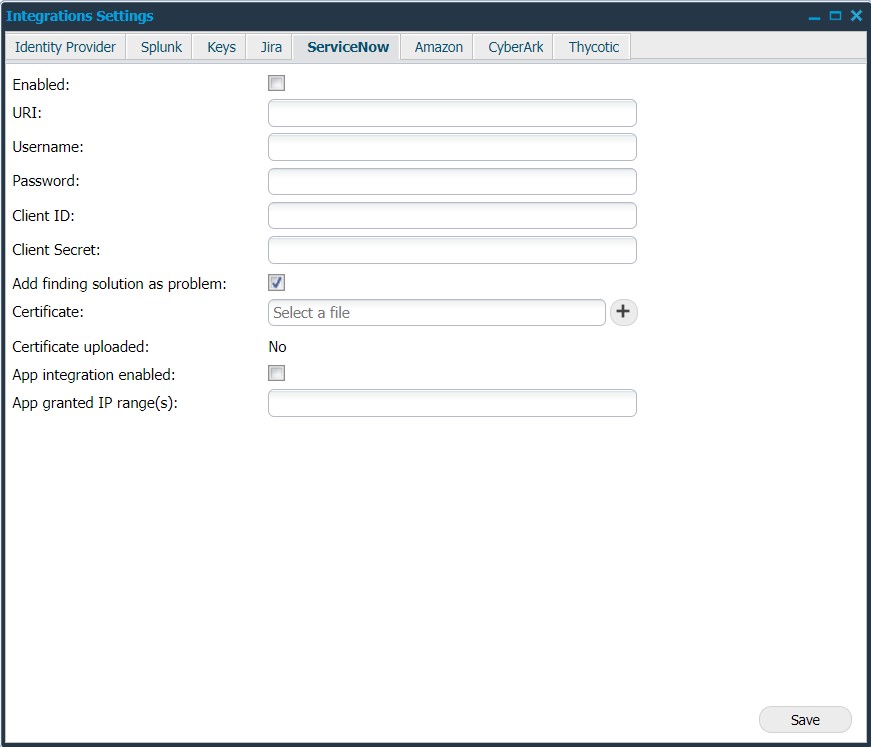Image resolution: width=871 pixels, height=747 pixels.
Task: Select the Thycotic tab
Action: (591, 46)
